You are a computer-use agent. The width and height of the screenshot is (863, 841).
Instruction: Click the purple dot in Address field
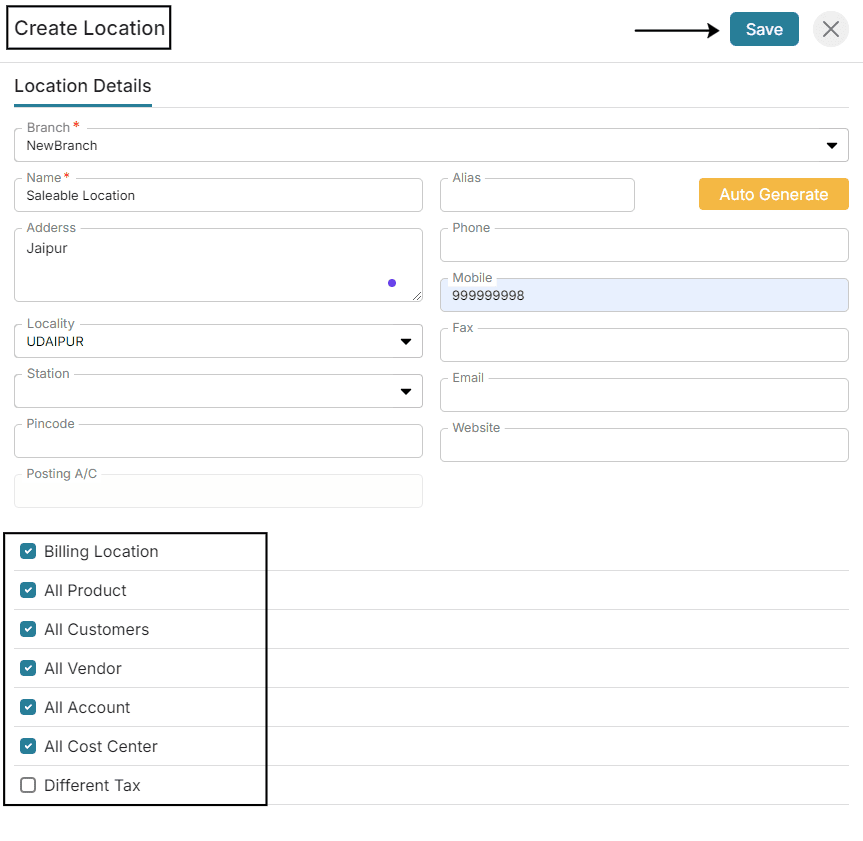pos(392,283)
